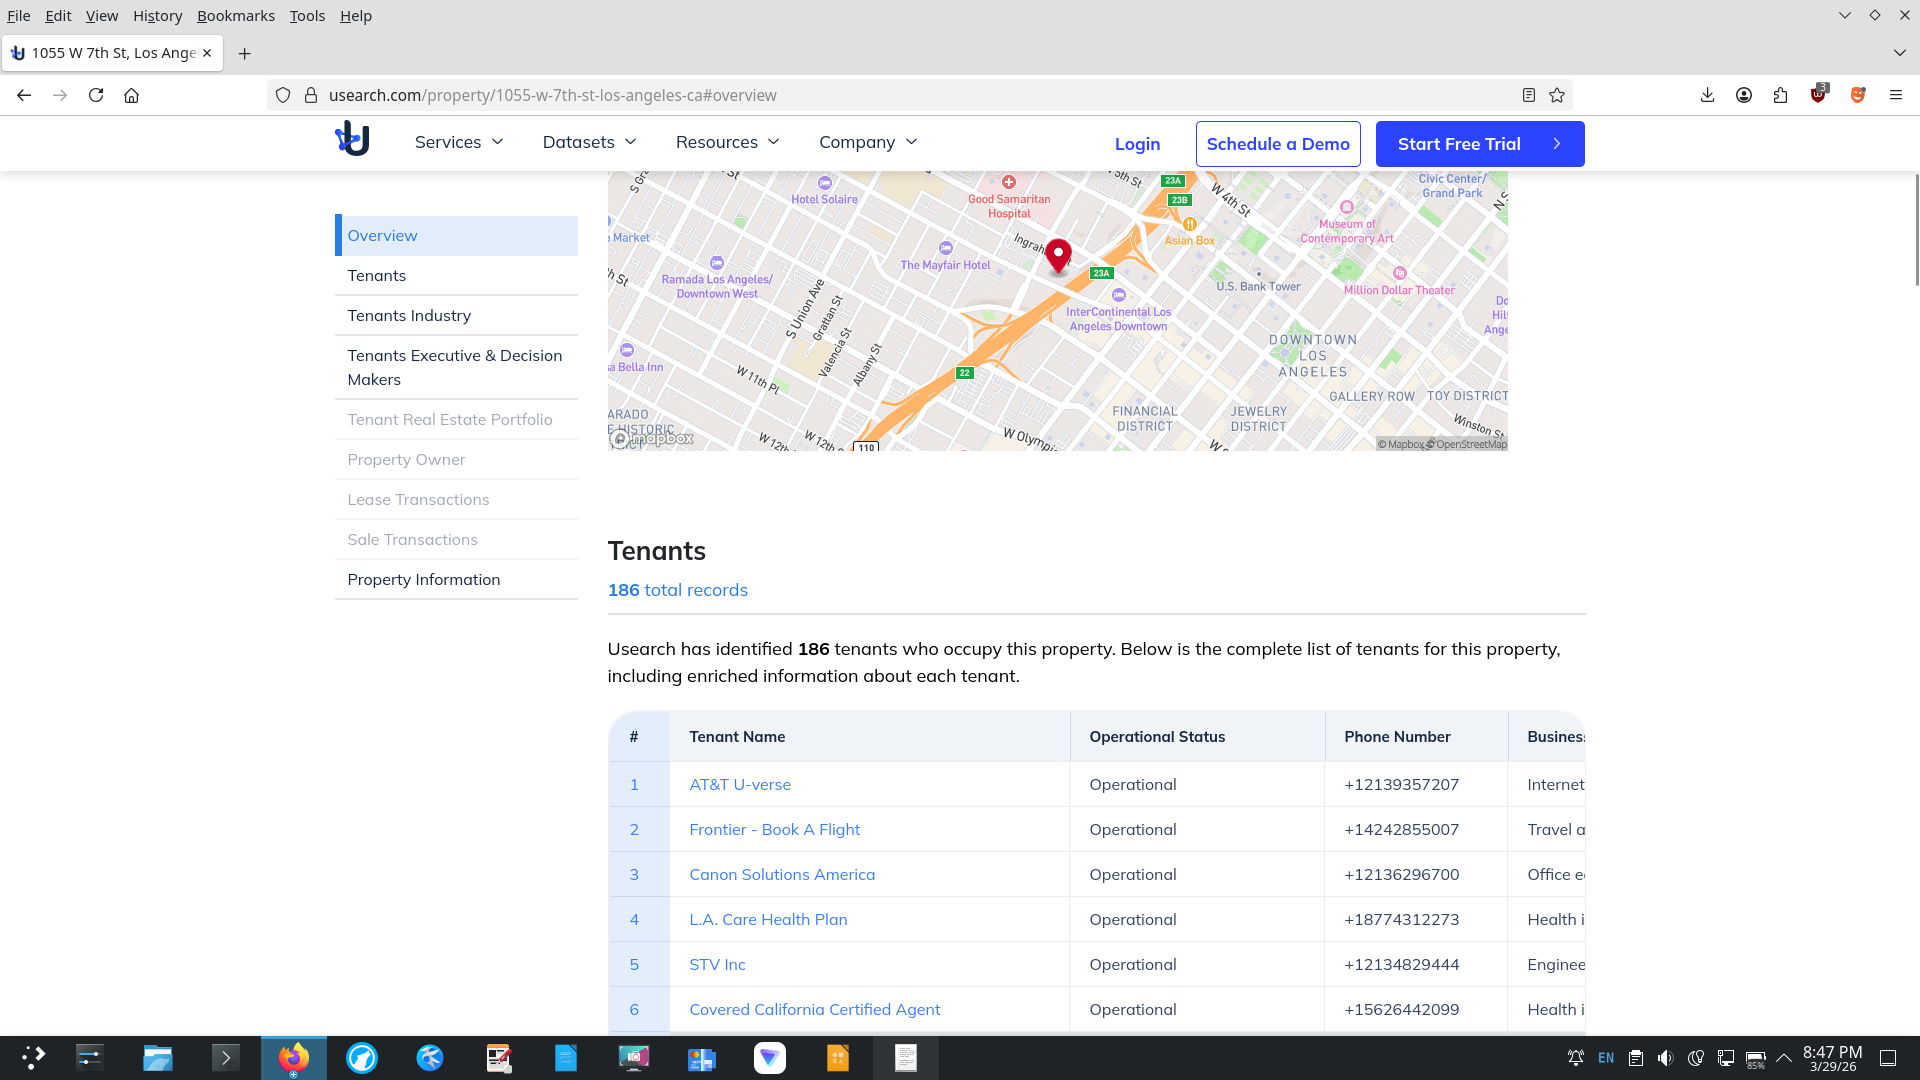Expand the Datasets dropdown menu
1920x1080 pixels.
[x=589, y=142]
